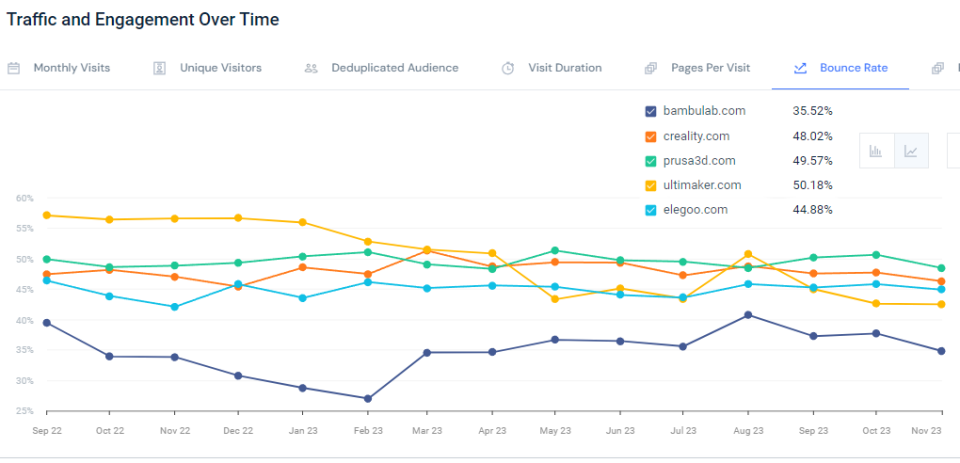
Task: Hide the prusa3d.com line via checkbox
Action: pyautogui.click(x=652, y=161)
